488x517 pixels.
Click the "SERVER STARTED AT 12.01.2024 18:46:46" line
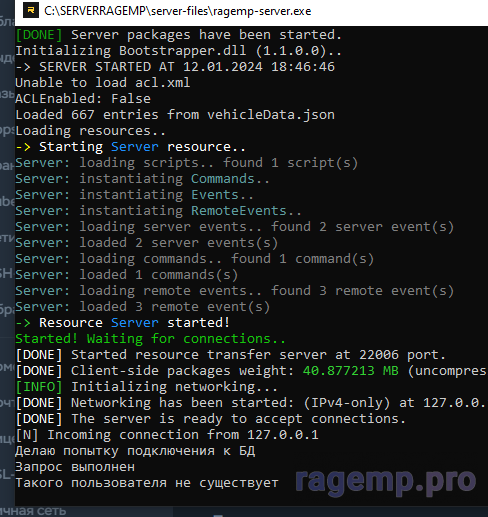click(x=175, y=67)
